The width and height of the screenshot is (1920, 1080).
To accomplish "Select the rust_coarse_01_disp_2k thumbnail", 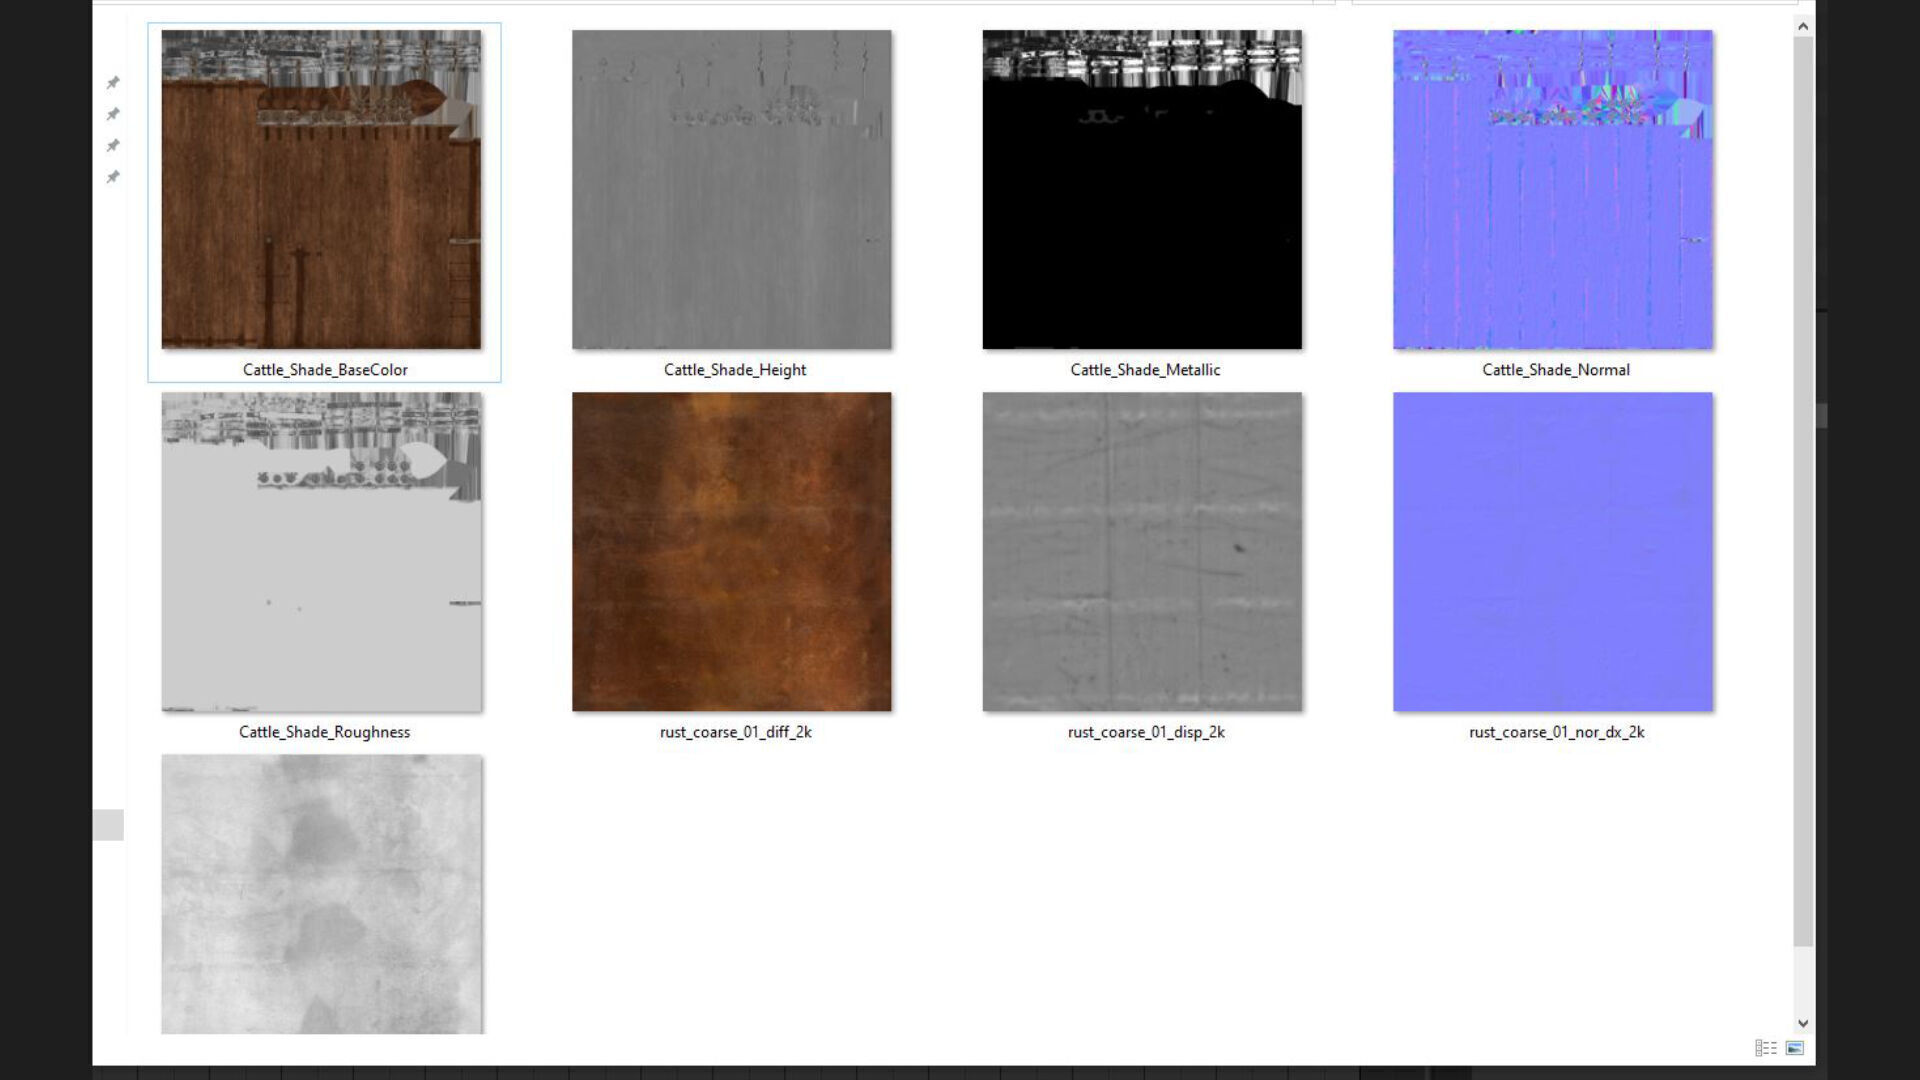I will pyautogui.click(x=1142, y=552).
